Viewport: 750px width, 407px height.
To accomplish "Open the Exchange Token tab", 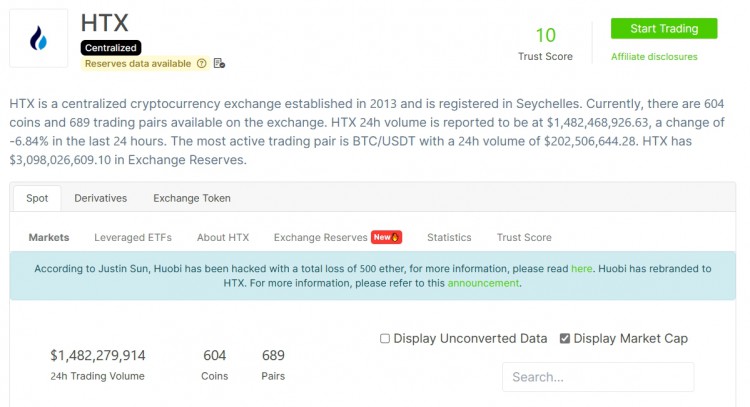I will (x=191, y=198).
